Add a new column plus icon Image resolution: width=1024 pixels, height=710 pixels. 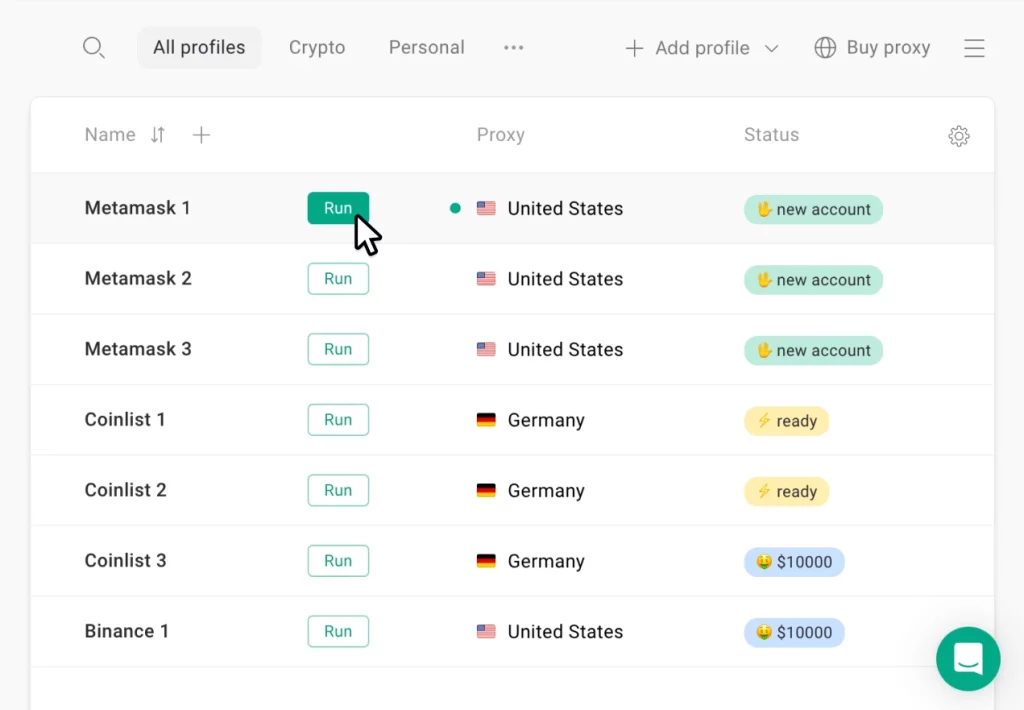click(201, 135)
